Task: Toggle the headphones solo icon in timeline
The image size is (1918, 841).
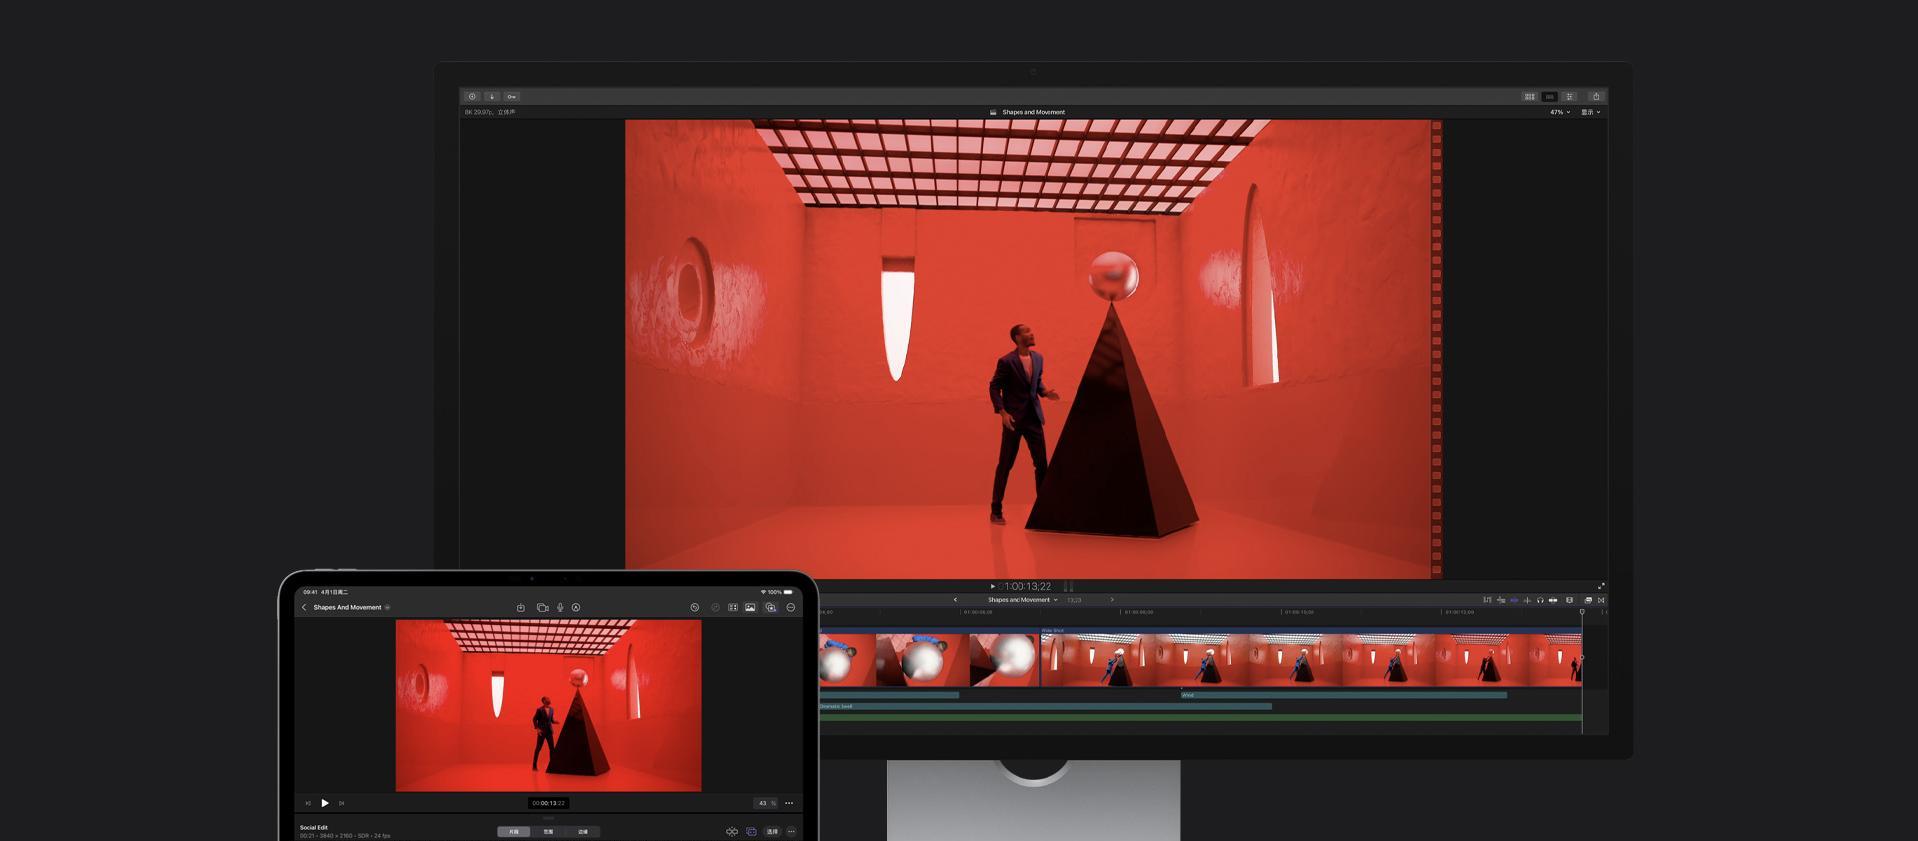Action: [x=1540, y=600]
